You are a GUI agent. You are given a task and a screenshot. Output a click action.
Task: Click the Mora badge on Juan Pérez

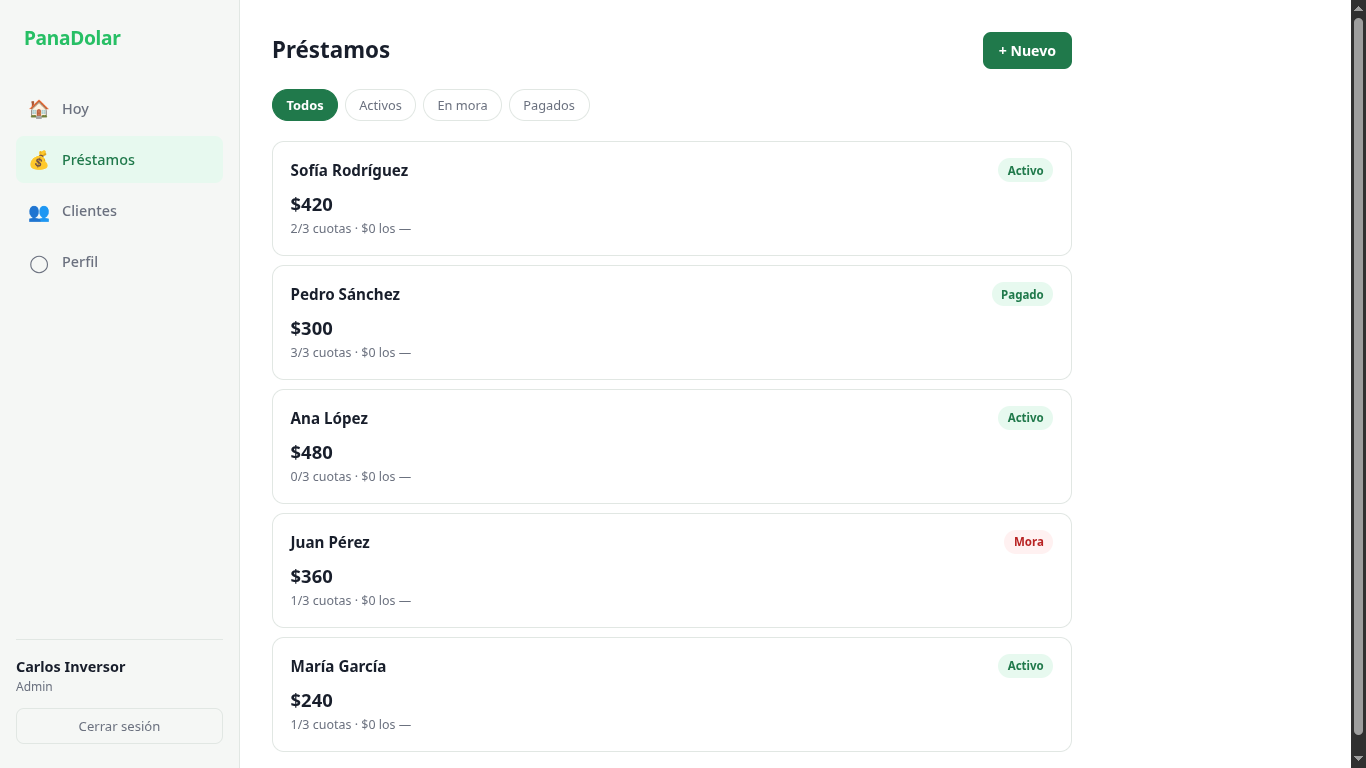pyautogui.click(x=1028, y=542)
